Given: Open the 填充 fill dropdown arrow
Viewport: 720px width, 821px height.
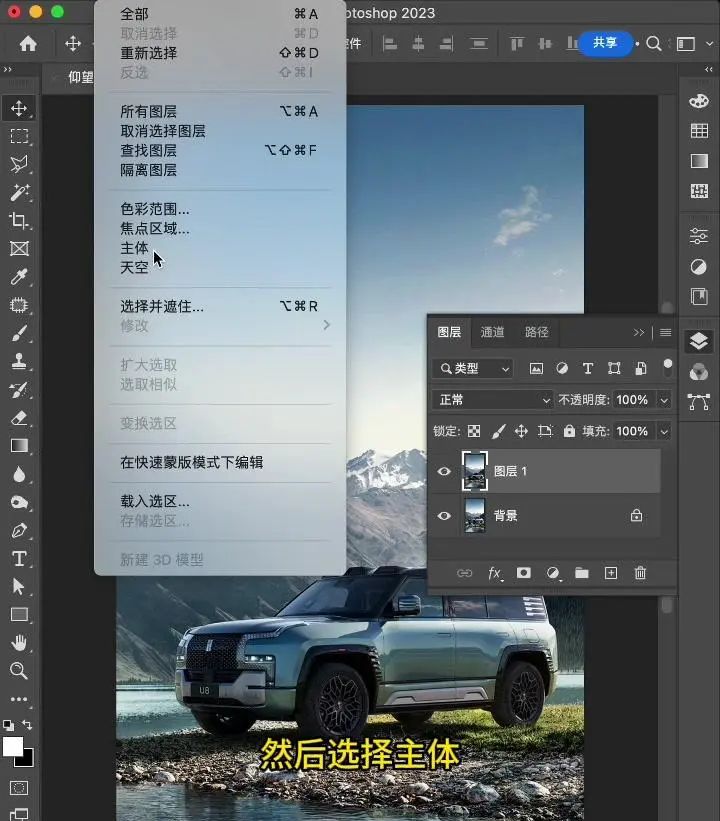Looking at the screenshot, I should pos(664,431).
